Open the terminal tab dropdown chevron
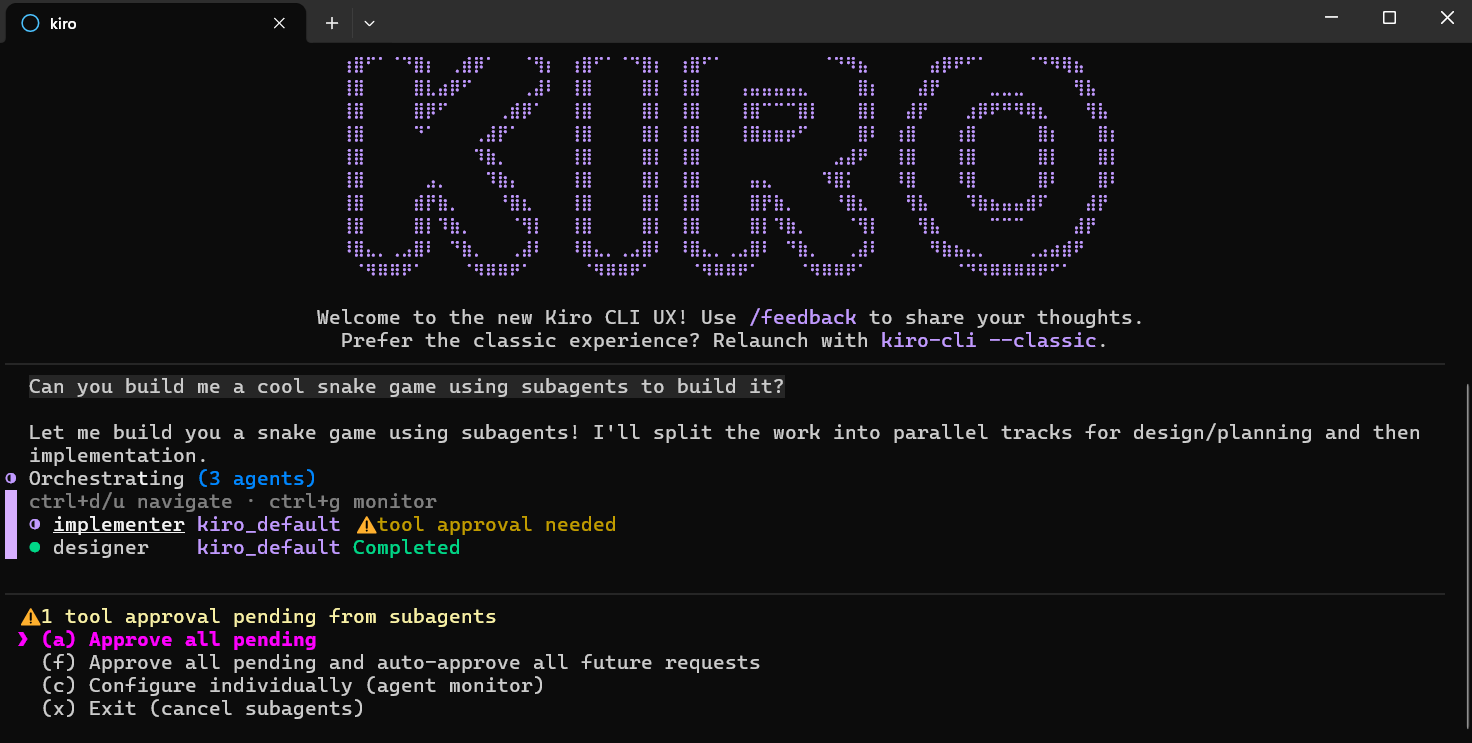Screen dimensions: 1472x743 pyautogui.click(x=369, y=22)
